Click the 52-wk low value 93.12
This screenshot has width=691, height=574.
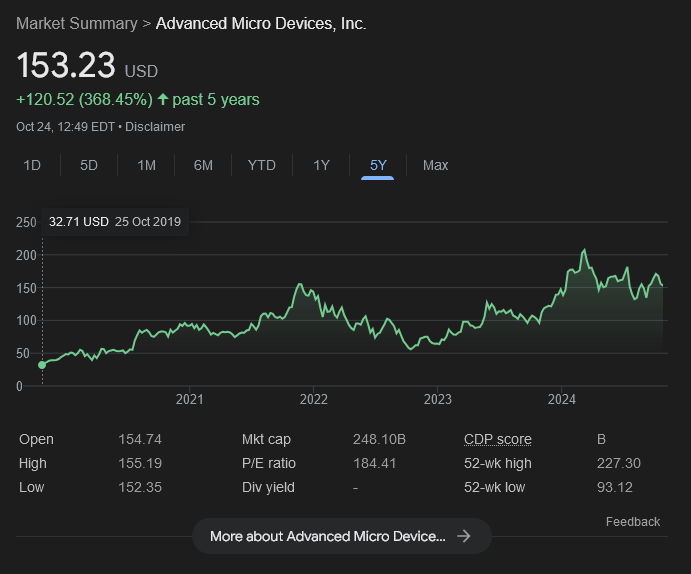pyautogui.click(x=614, y=487)
